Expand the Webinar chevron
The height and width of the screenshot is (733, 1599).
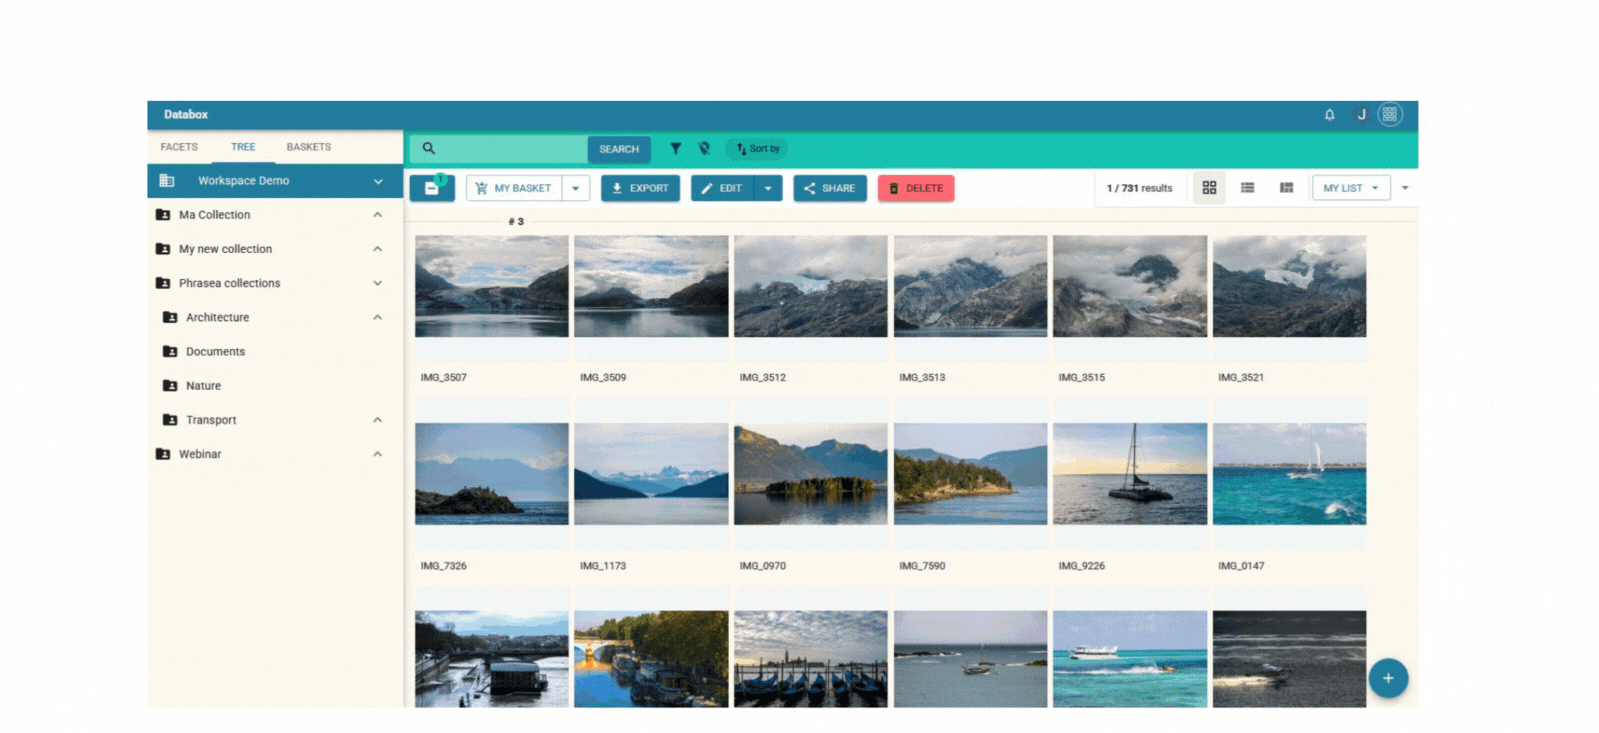click(x=378, y=454)
